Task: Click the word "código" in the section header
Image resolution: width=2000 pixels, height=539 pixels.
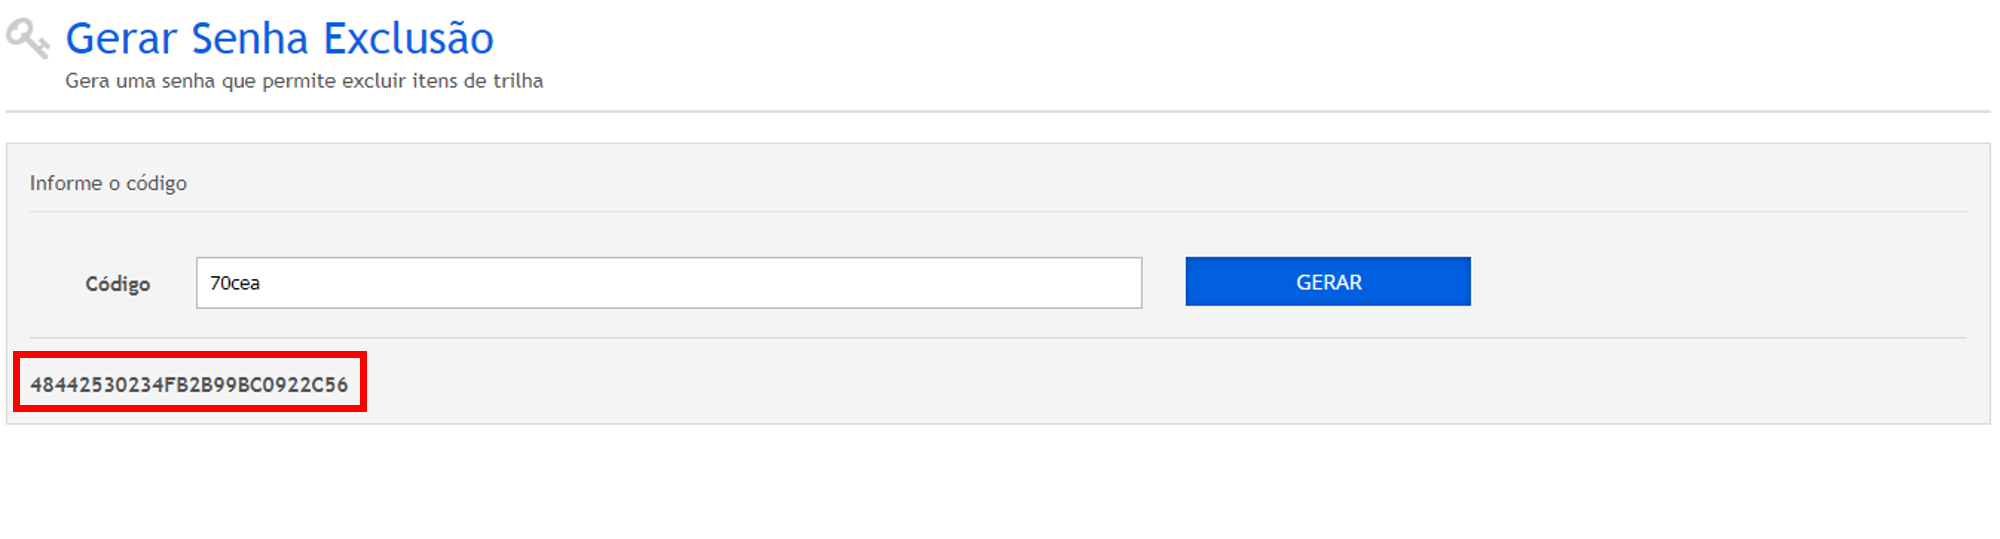Action: tap(156, 183)
